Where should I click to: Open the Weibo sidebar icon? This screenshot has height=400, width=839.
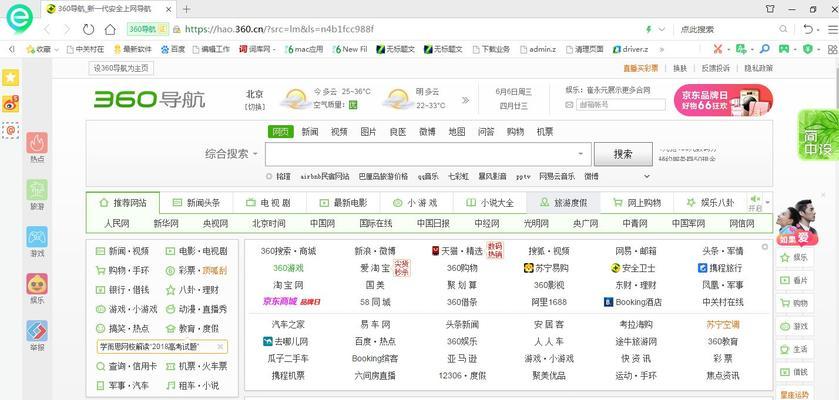pos(11,104)
